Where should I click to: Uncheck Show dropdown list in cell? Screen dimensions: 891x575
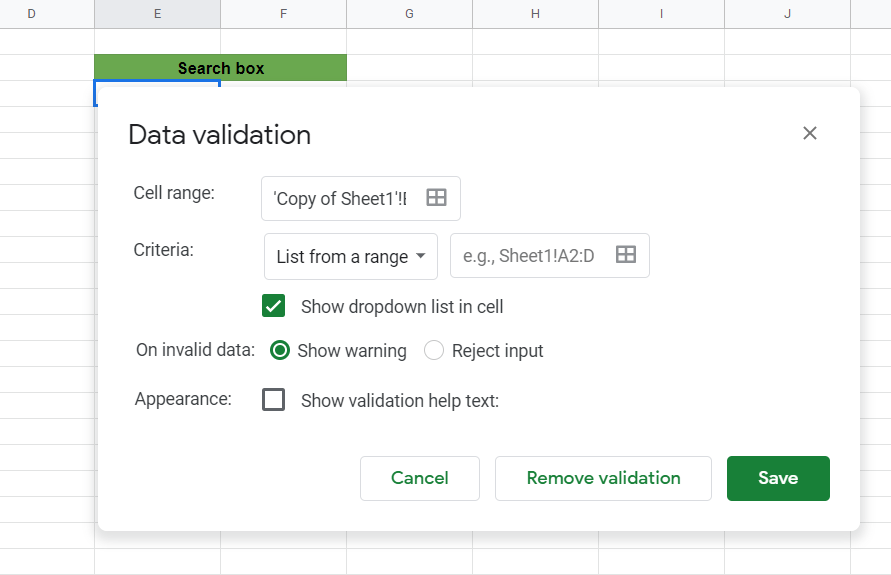273,306
